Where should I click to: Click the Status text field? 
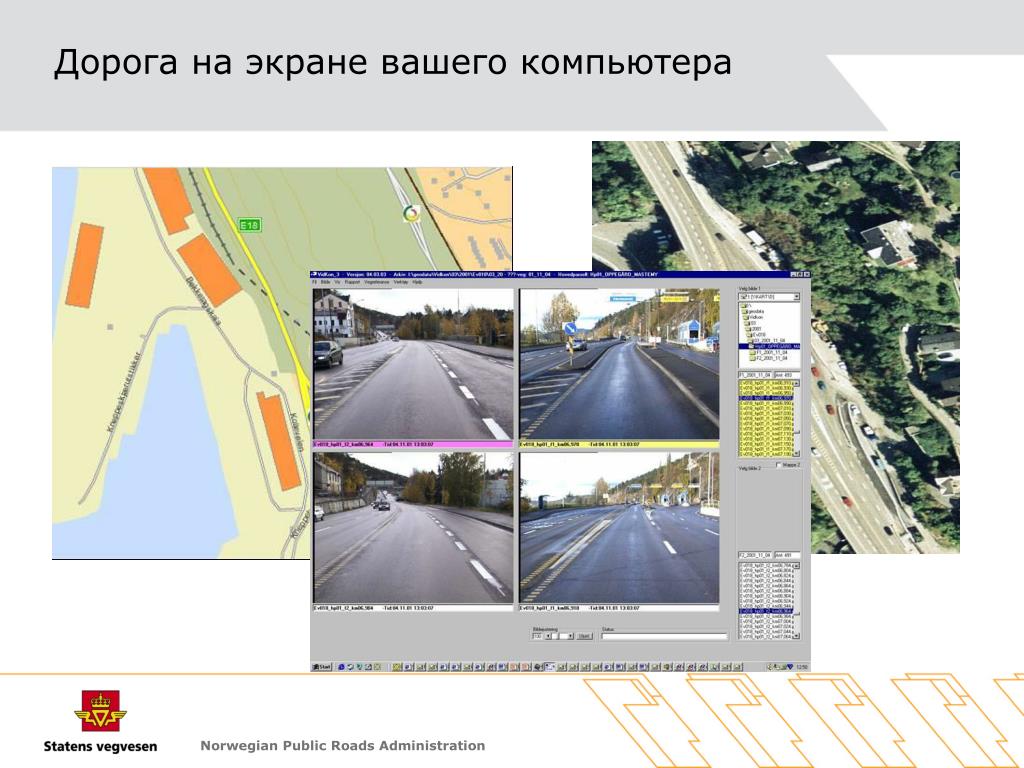click(x=664, y=636)
